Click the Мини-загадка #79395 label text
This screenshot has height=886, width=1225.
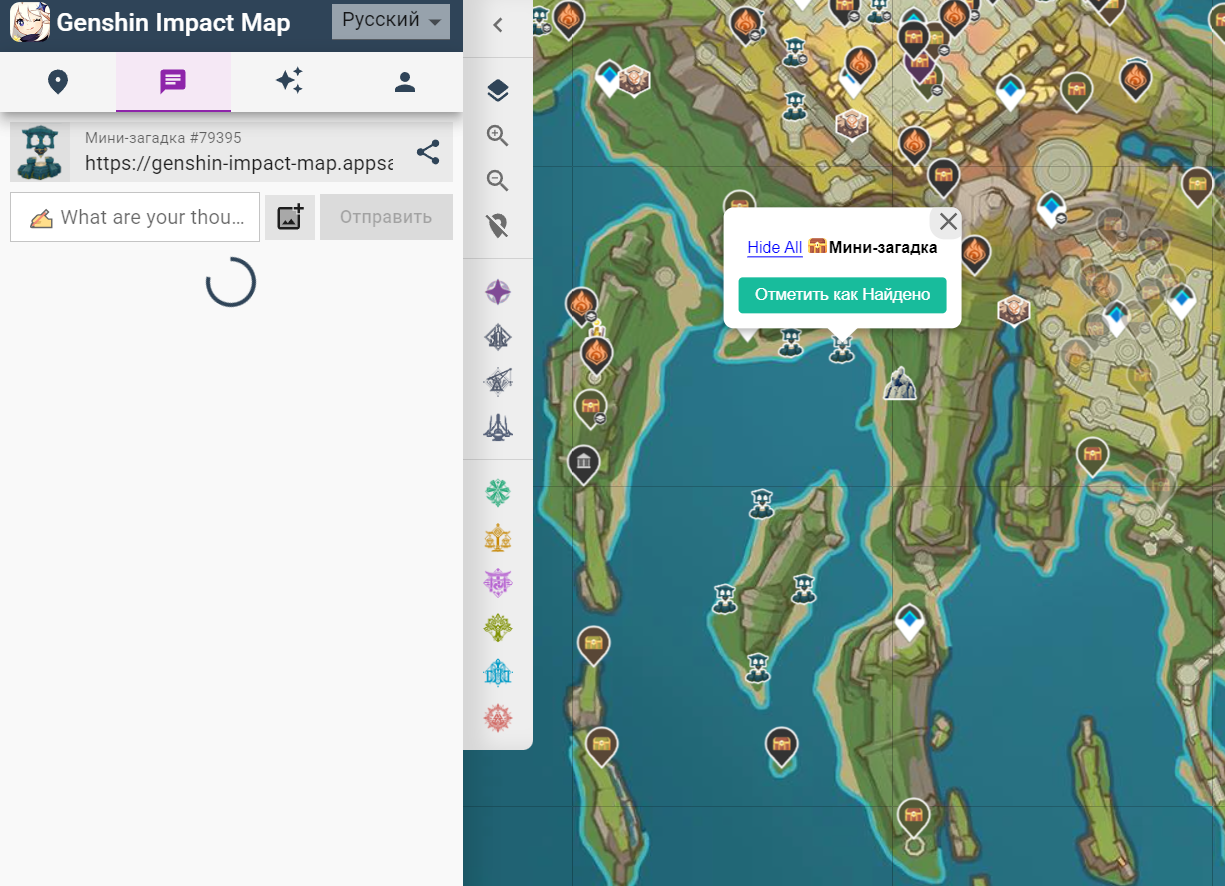point(163,137)
